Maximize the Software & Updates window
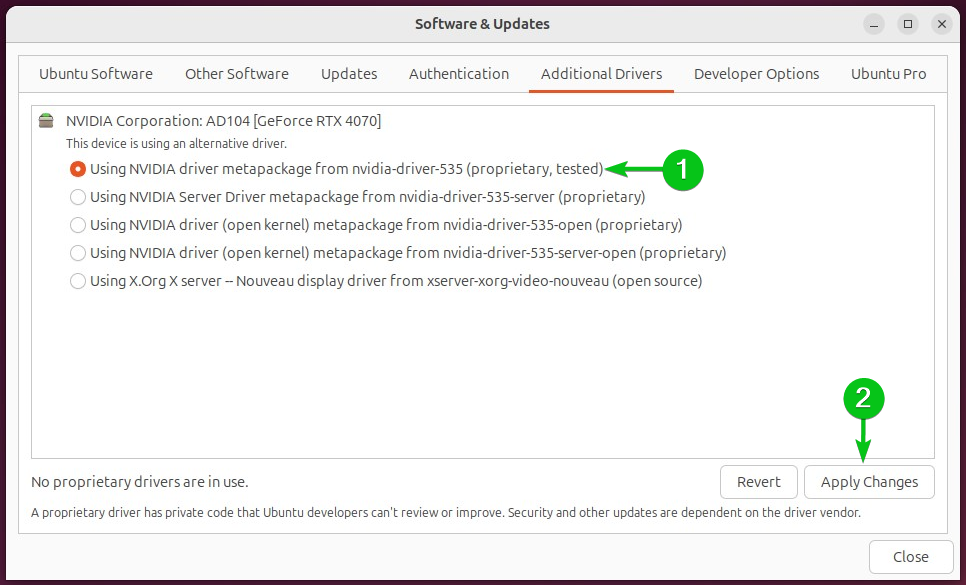 coord(908,25)
